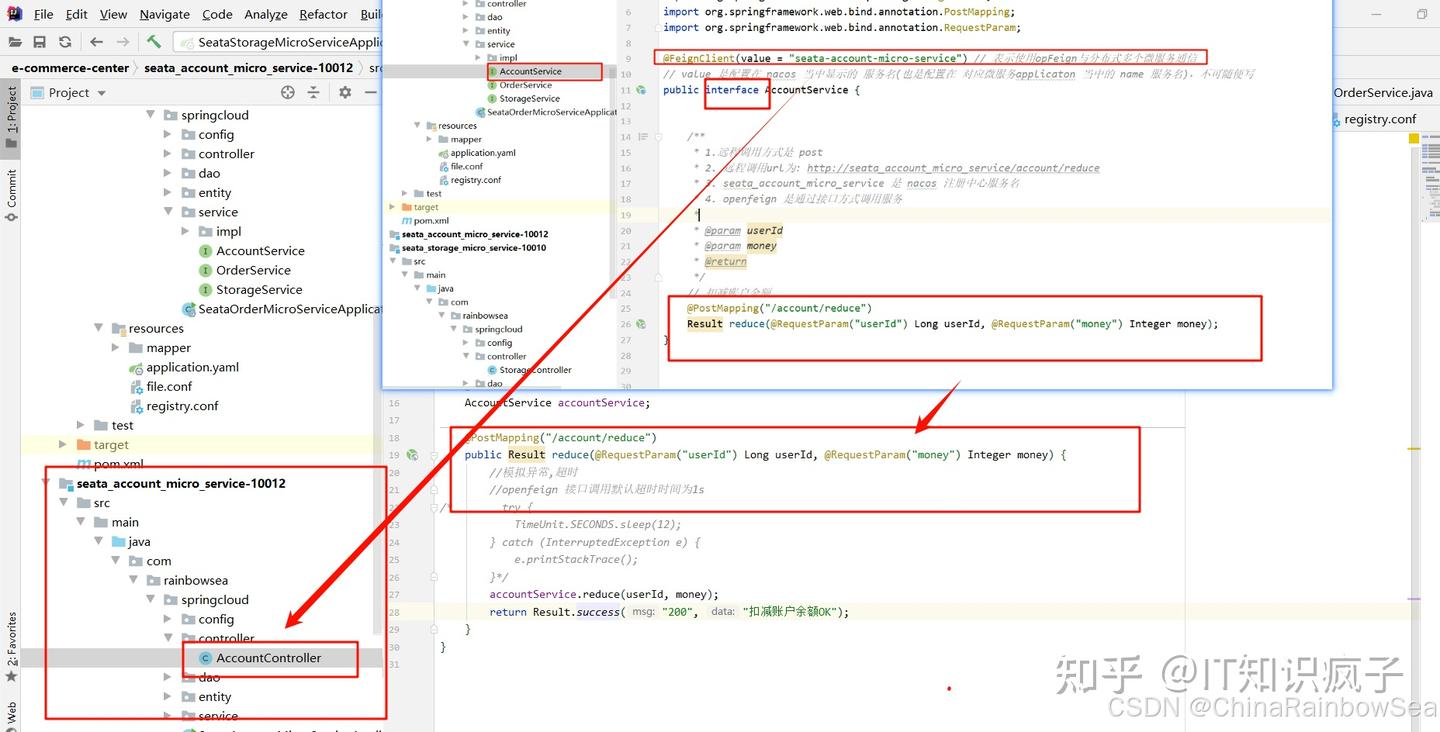Screen dimensions: 1440x732
Task: Select AccountController in the project tree
Action: click(269, 658)
